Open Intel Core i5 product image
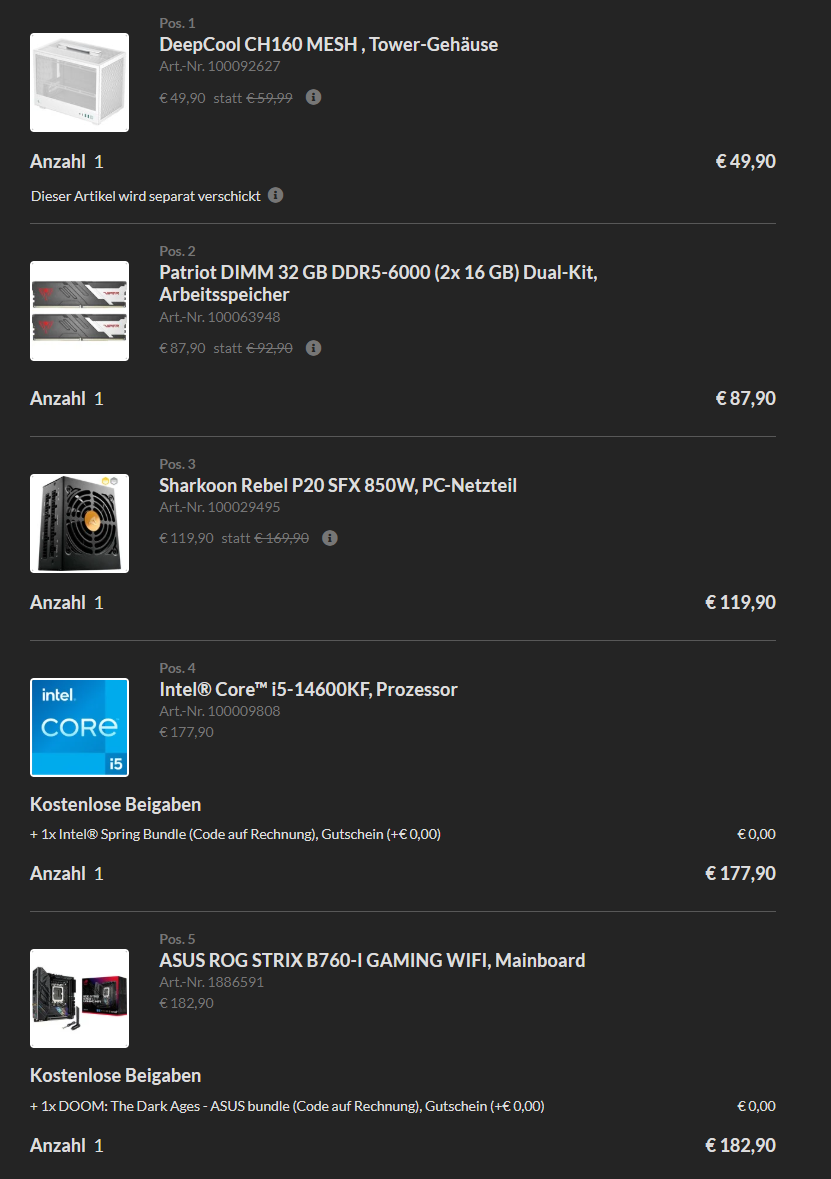831x1179 pixels. tap(80, 727)
